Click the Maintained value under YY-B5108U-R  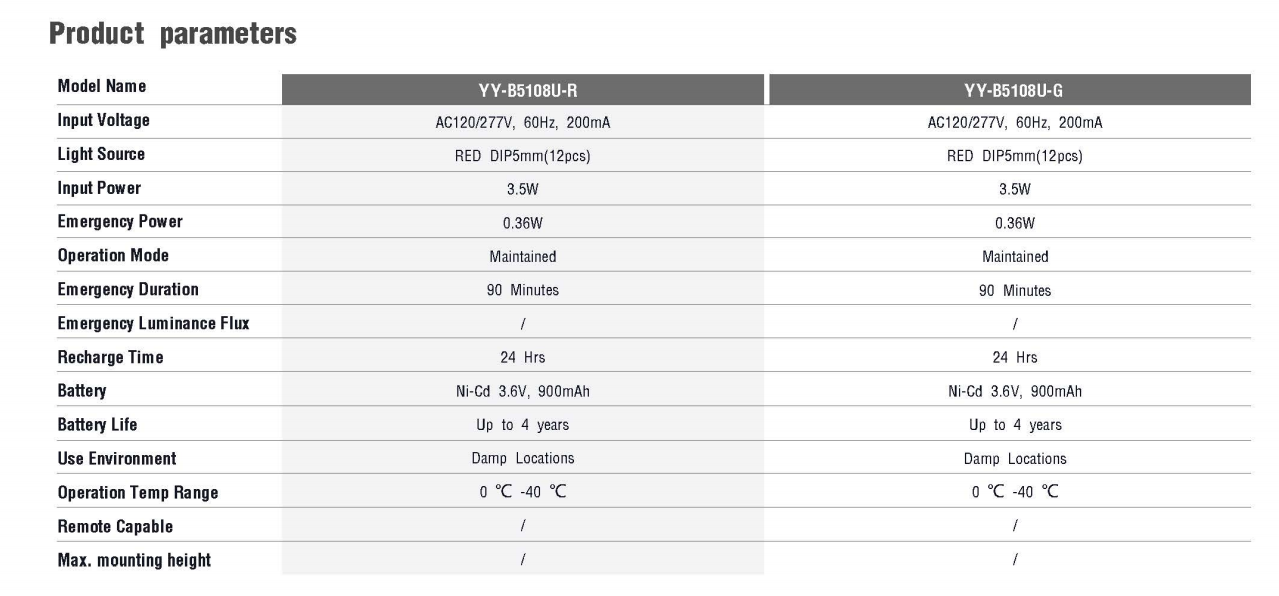click(523, 256)
